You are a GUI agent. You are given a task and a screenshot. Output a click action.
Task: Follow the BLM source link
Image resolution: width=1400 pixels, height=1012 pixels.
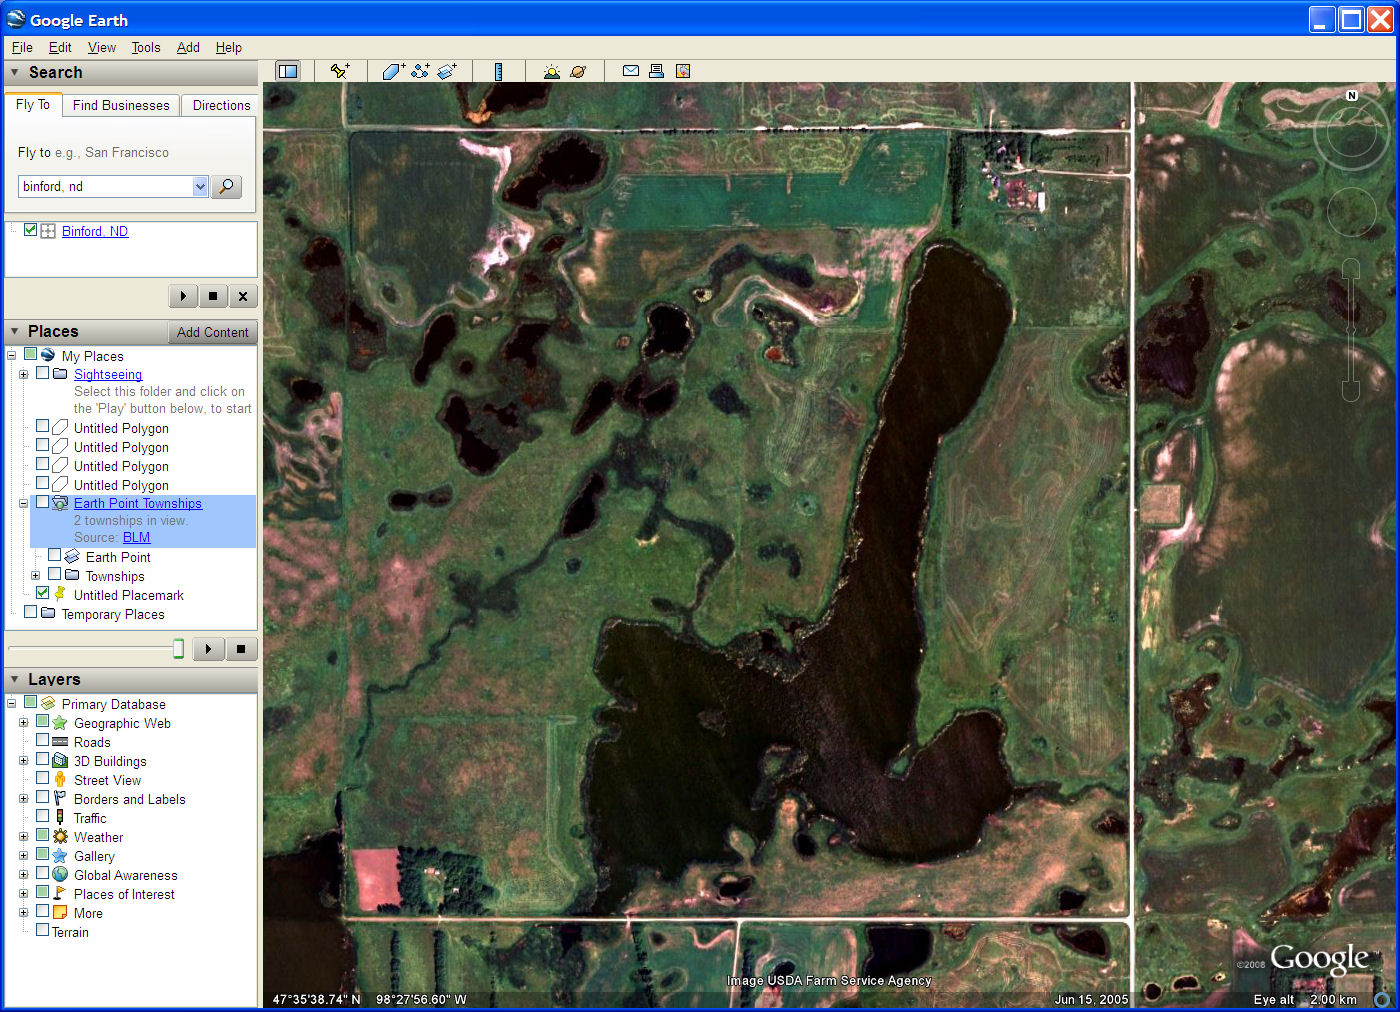tap(136, 537)
